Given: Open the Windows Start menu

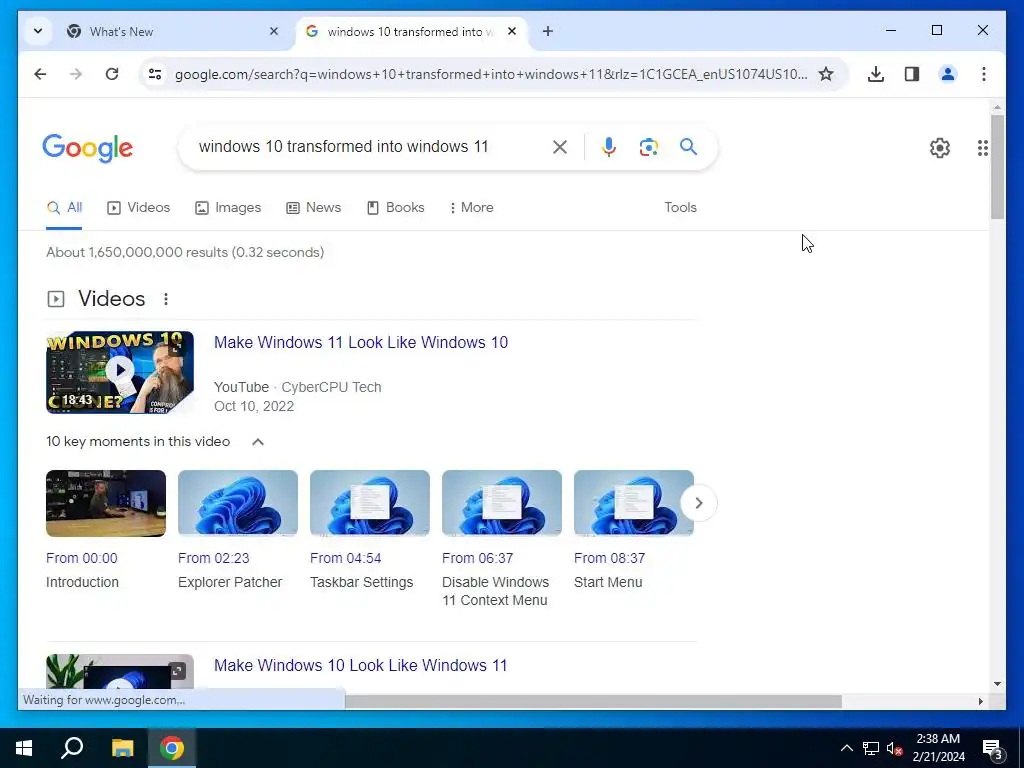Looking at the screenshot, I should [24, 748].
